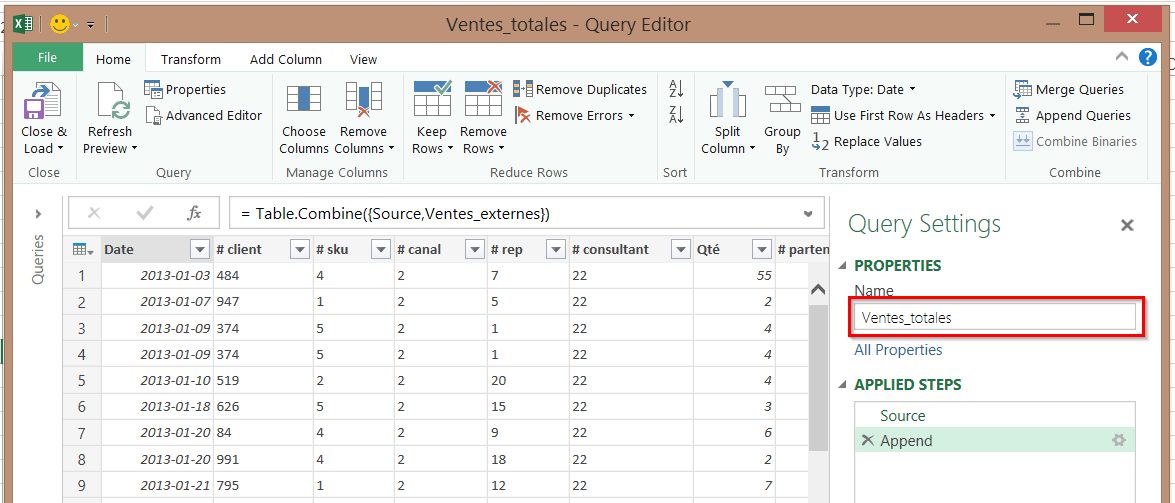This screenshot has height=503, width=1175.
Task: Sort ascending with the A-Z icon
Action: tap(676, 89)
